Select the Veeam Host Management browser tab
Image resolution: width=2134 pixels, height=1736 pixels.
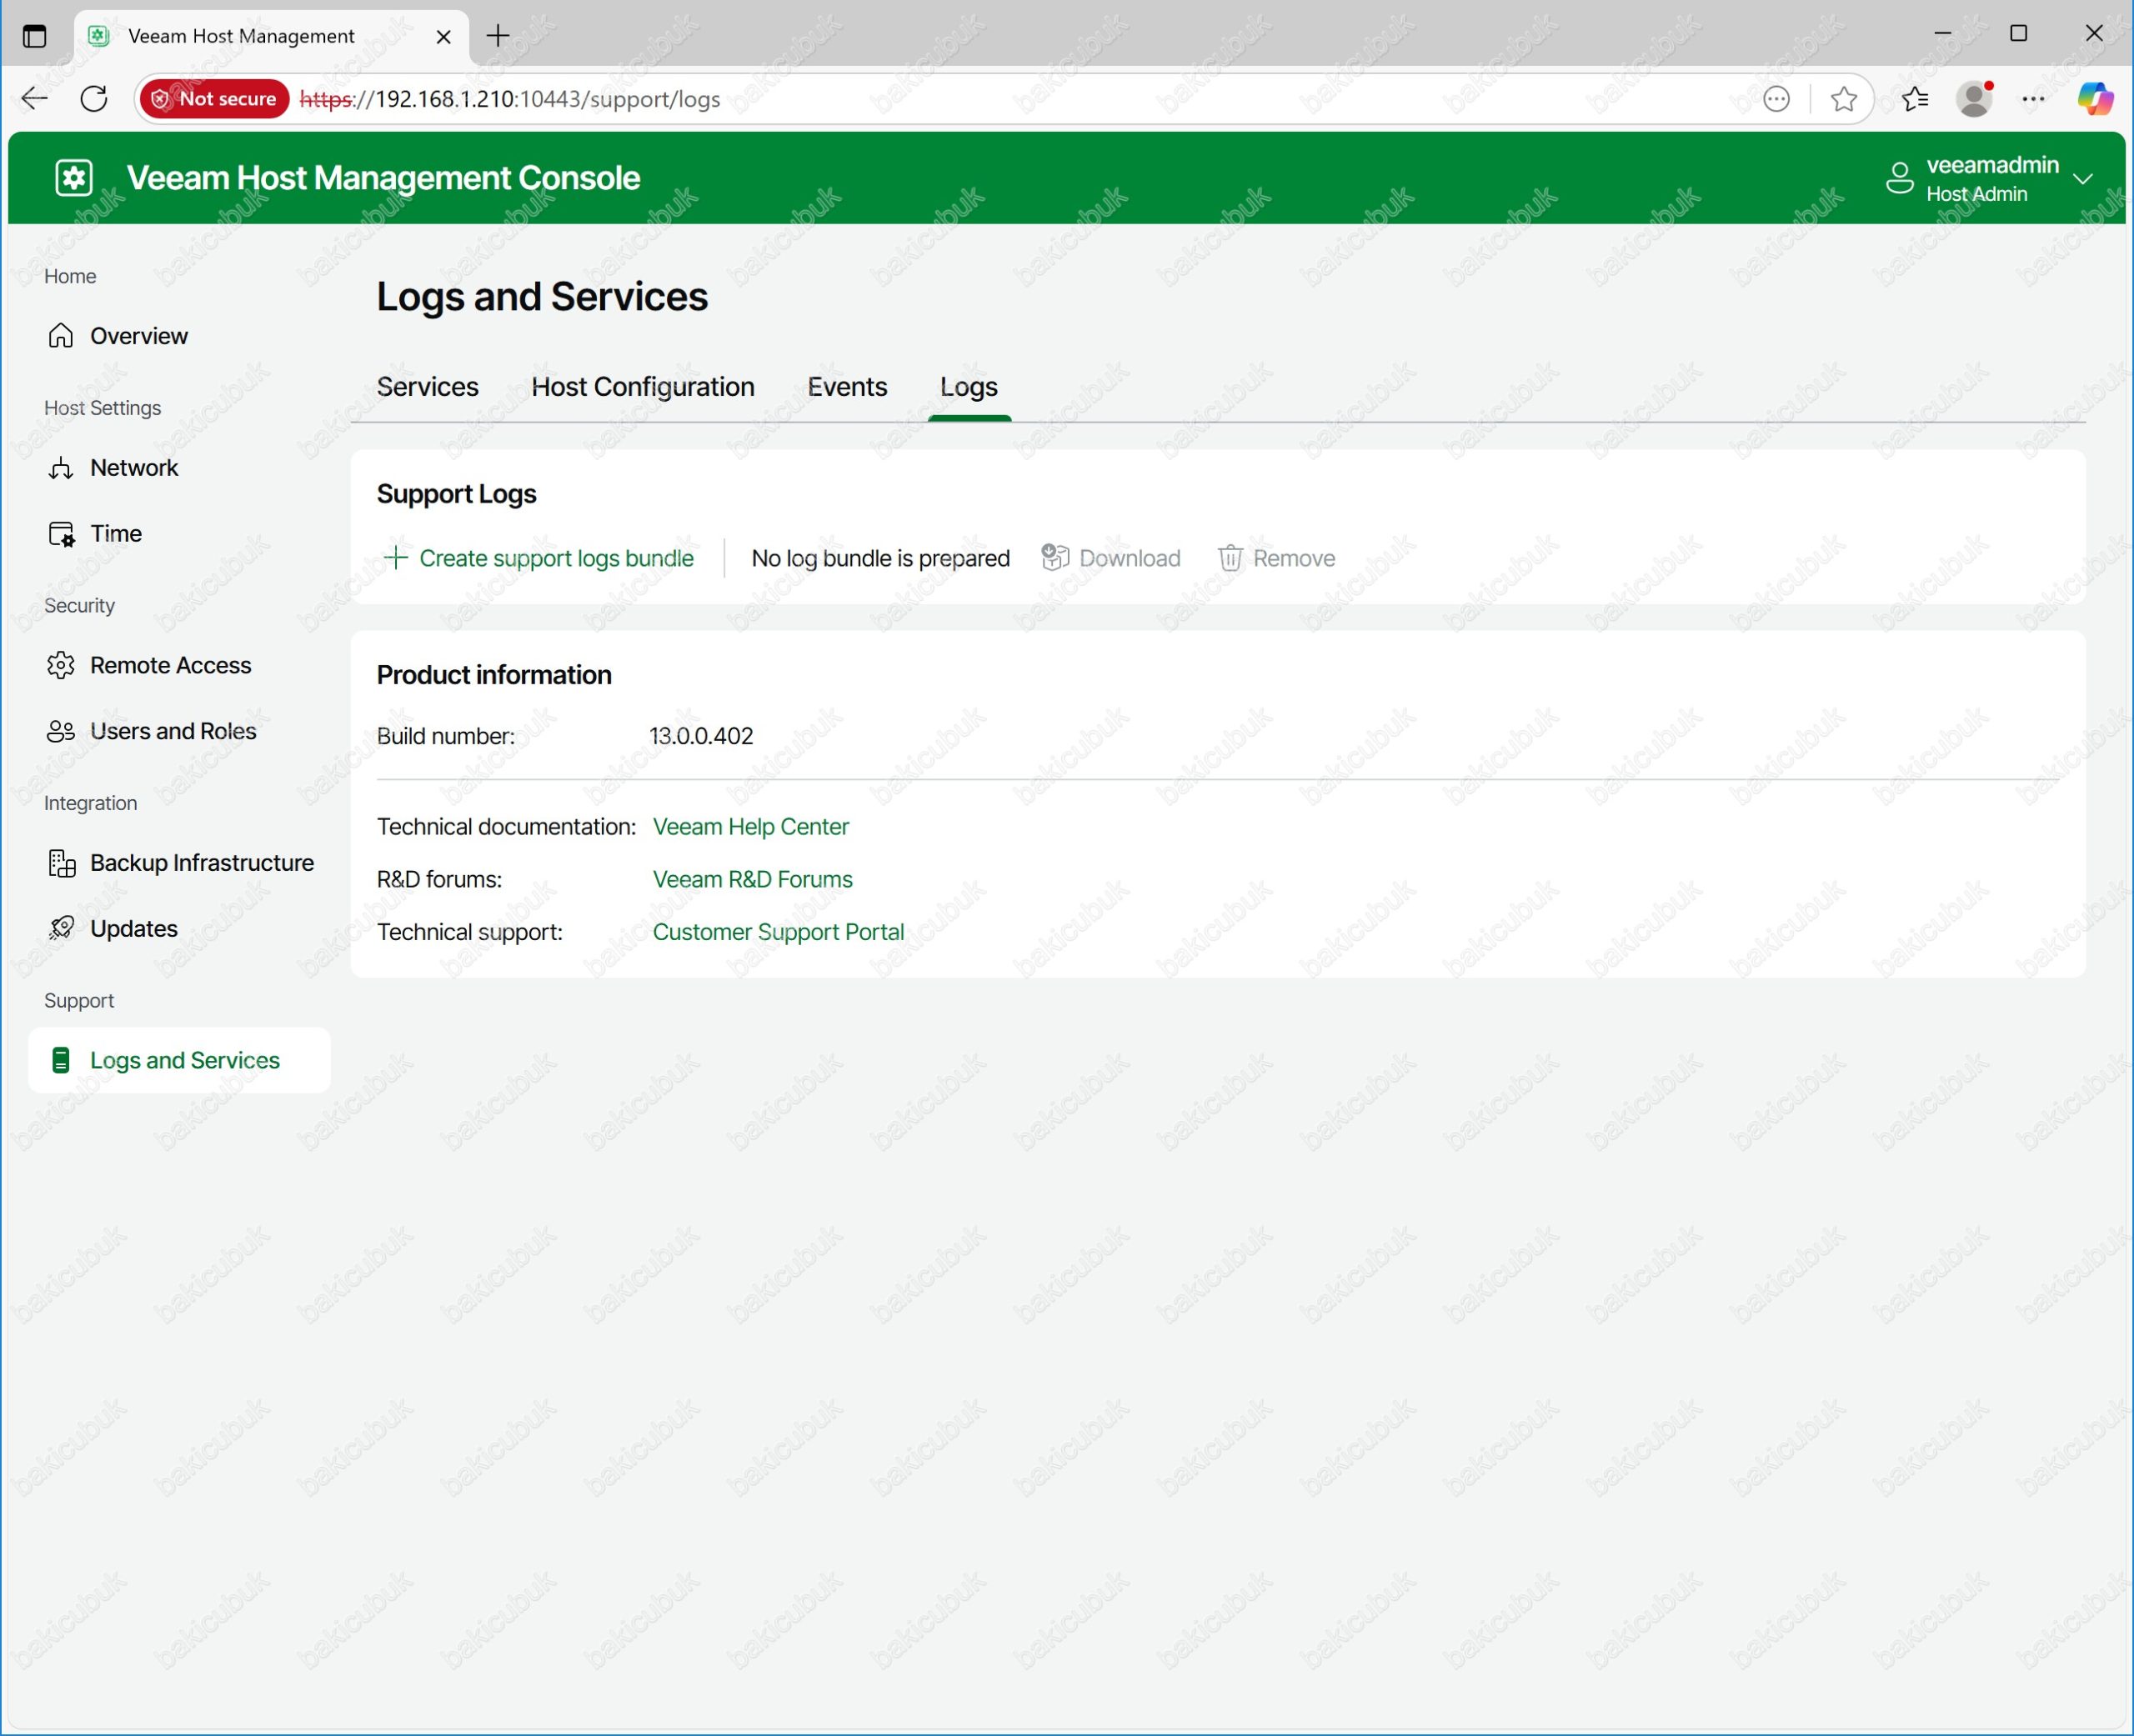coord(271,36)
